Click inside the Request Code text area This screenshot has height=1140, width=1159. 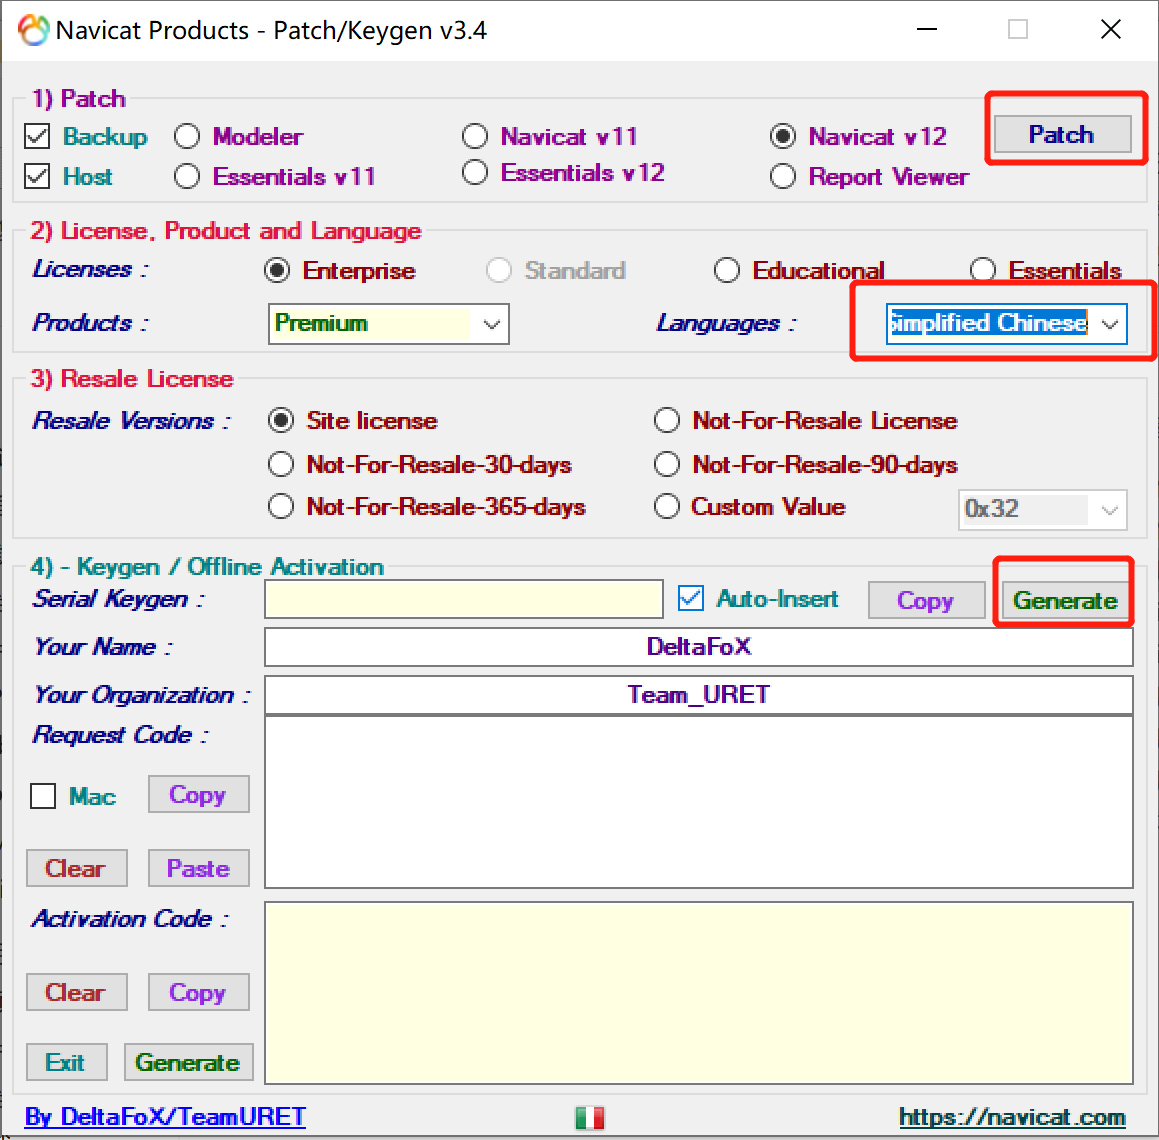point(699,802)
